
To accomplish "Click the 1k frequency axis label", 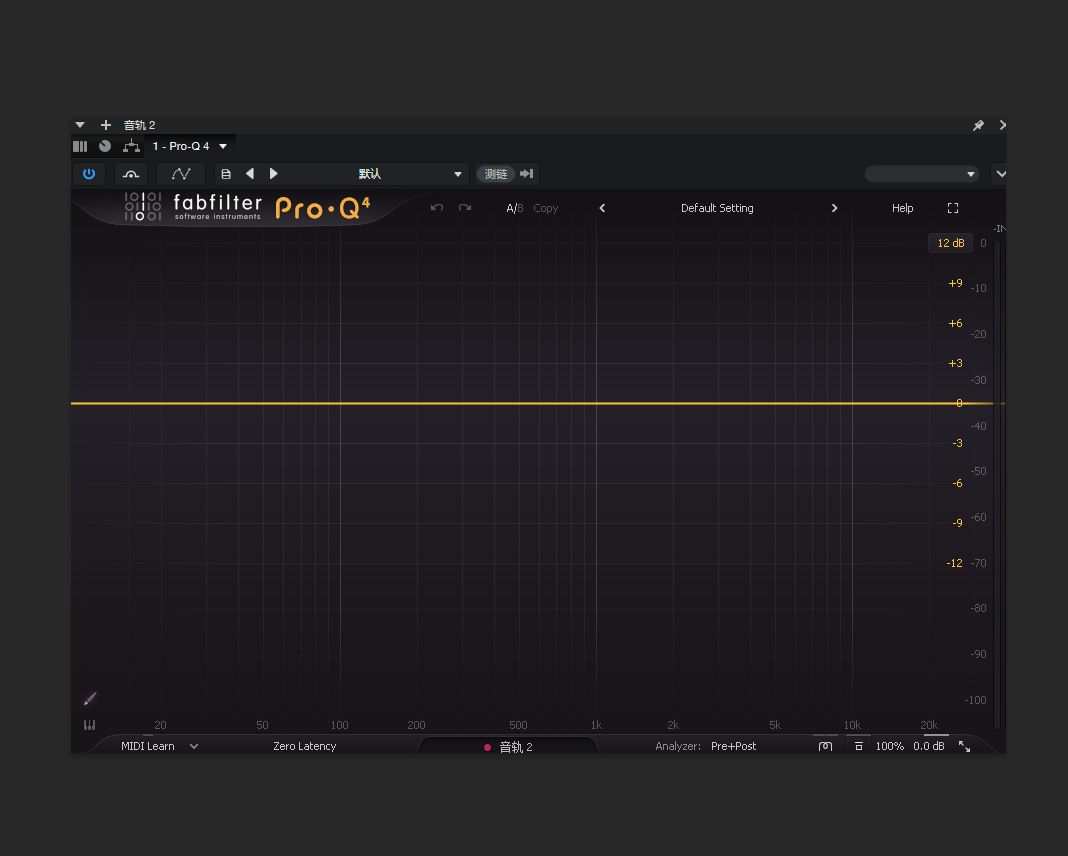I will [596, 725].
